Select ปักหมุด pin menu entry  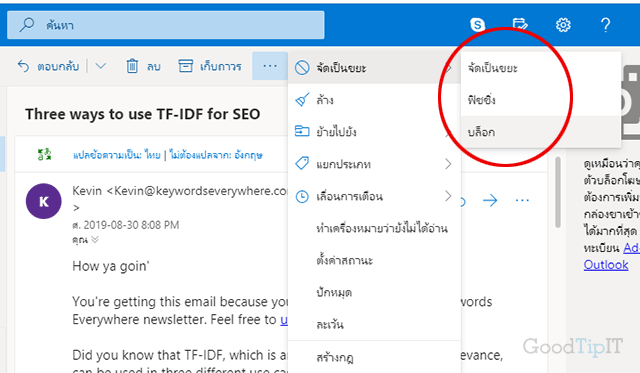[374, 292]
